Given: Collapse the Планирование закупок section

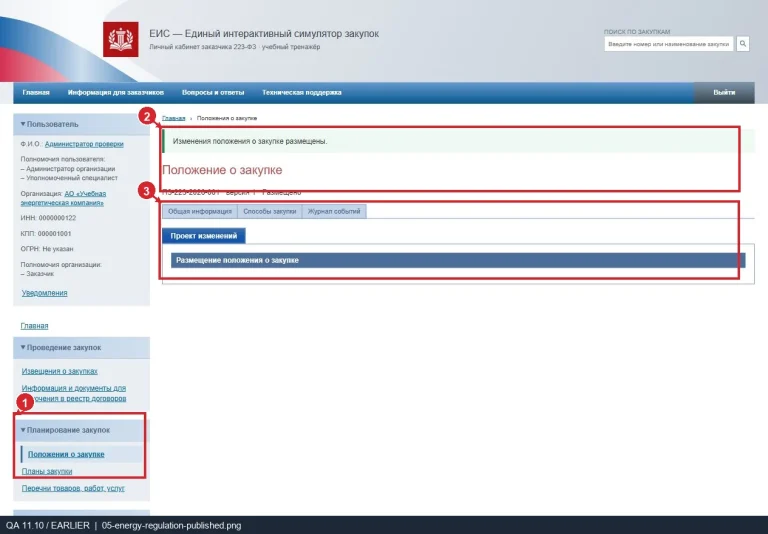Looking at the screenshot, I should [x=81, y=430].
